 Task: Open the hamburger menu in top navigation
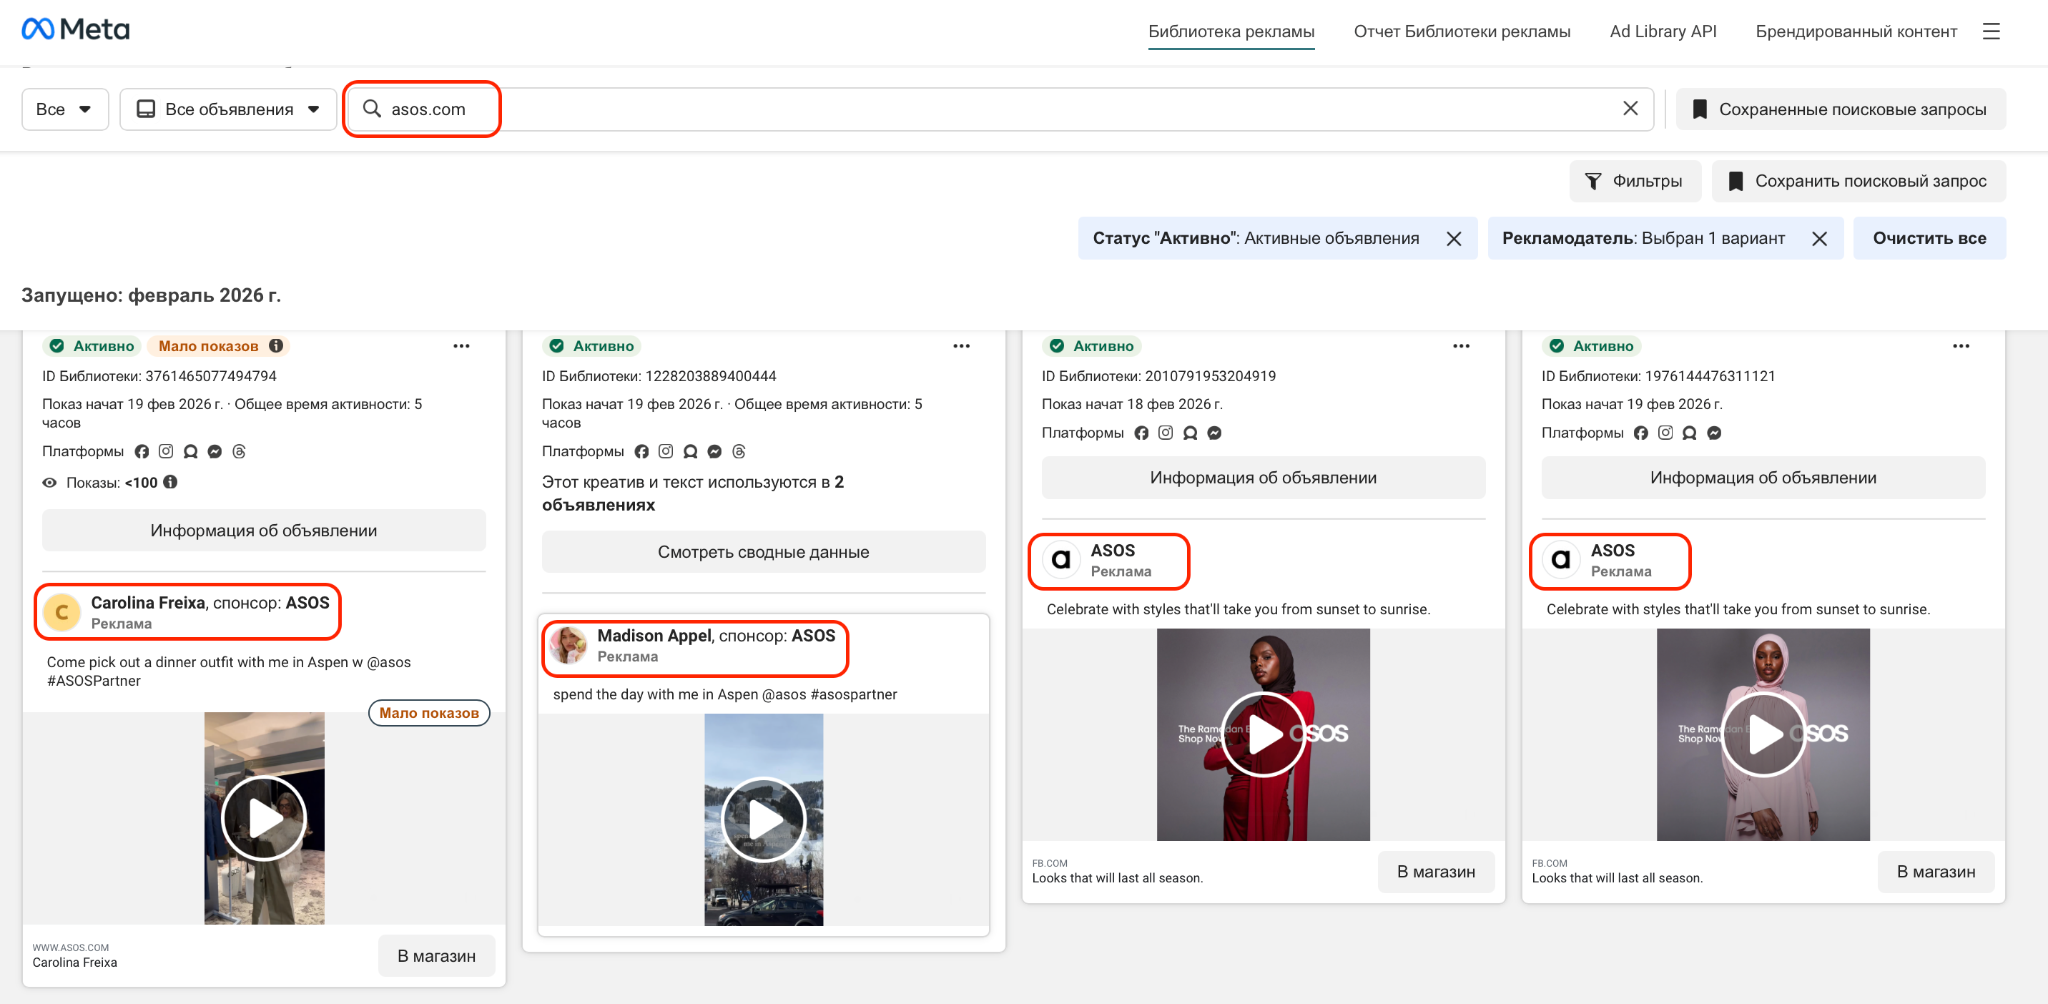(x=1991, y=32)
